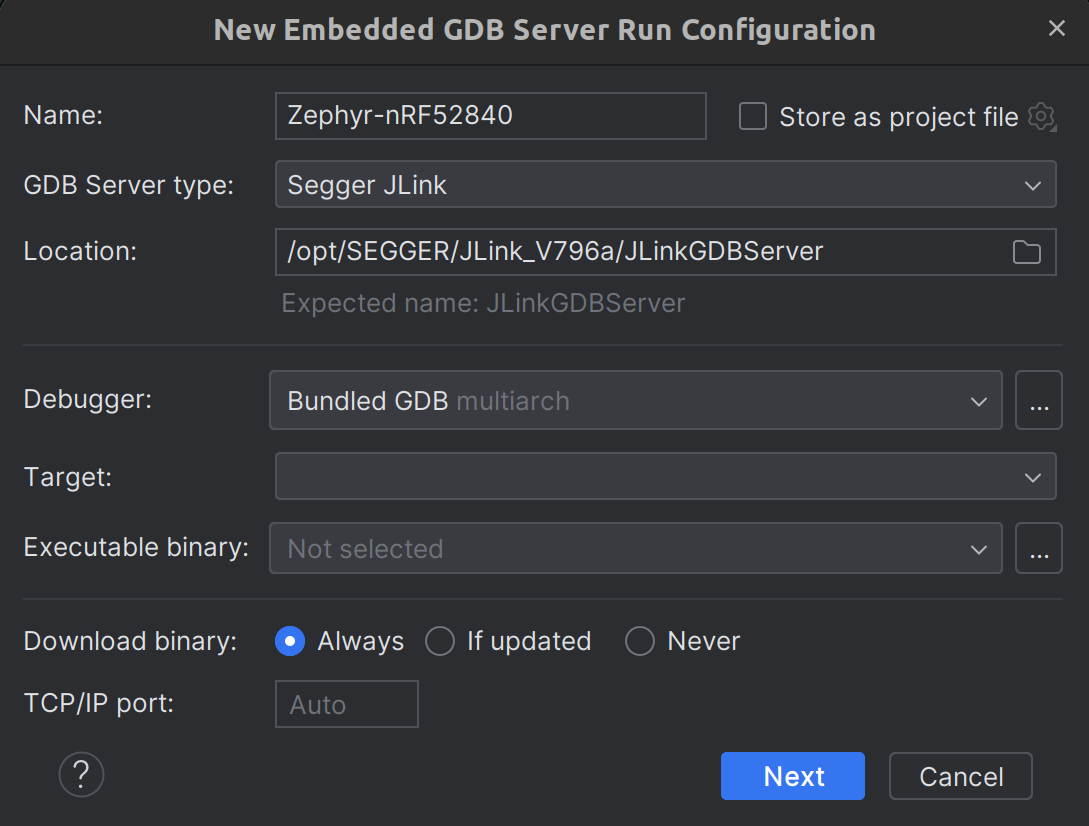Expand the Executable binary dropdown
This screenshot has width=1089, height=826.
[x=635, y=548]
